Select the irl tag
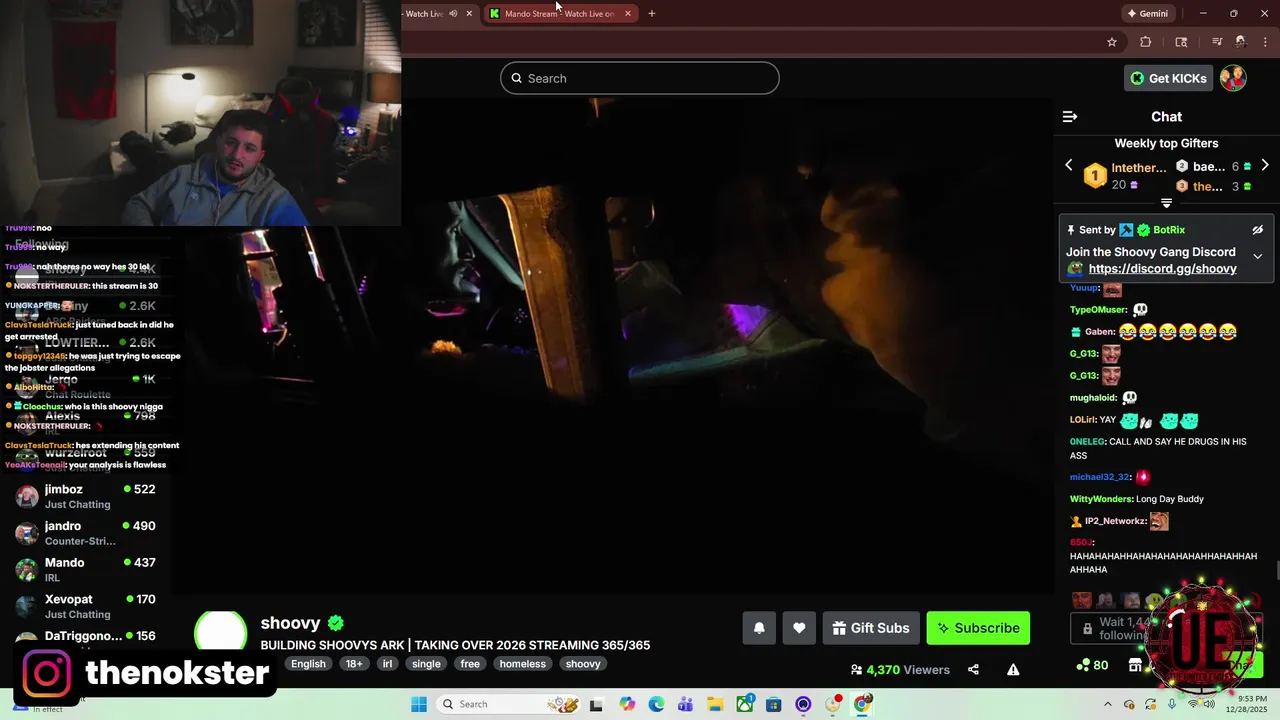Screen dimensions: 1280x720 pos(387,664)
